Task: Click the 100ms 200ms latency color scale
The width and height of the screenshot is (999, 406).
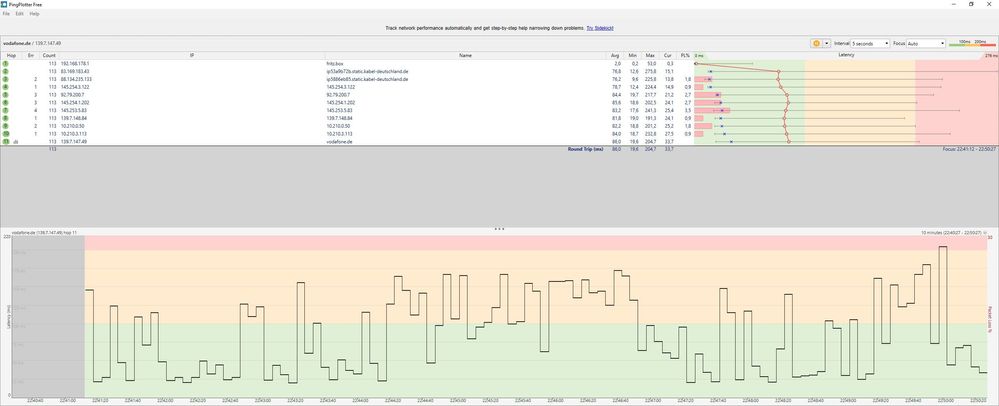Action: tap(972, 43)
